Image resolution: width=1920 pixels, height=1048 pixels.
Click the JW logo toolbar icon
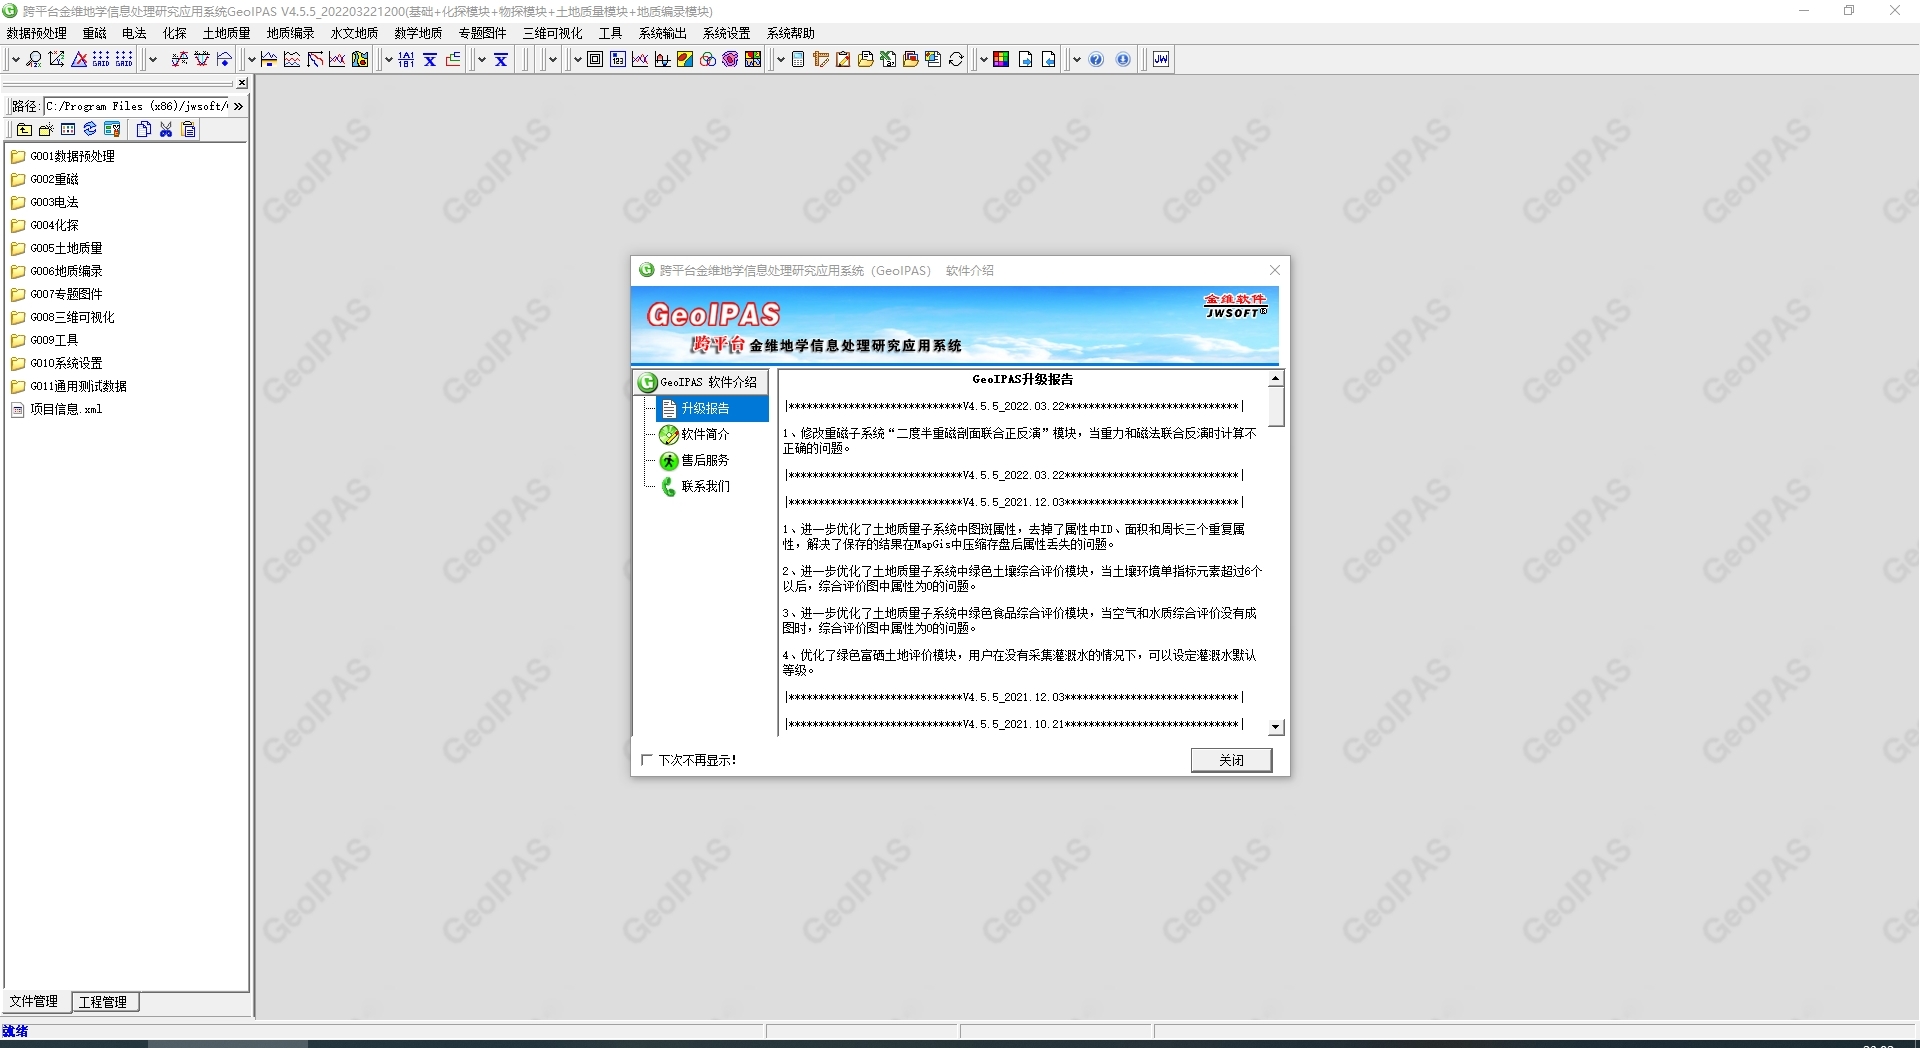pos(1161,60)
